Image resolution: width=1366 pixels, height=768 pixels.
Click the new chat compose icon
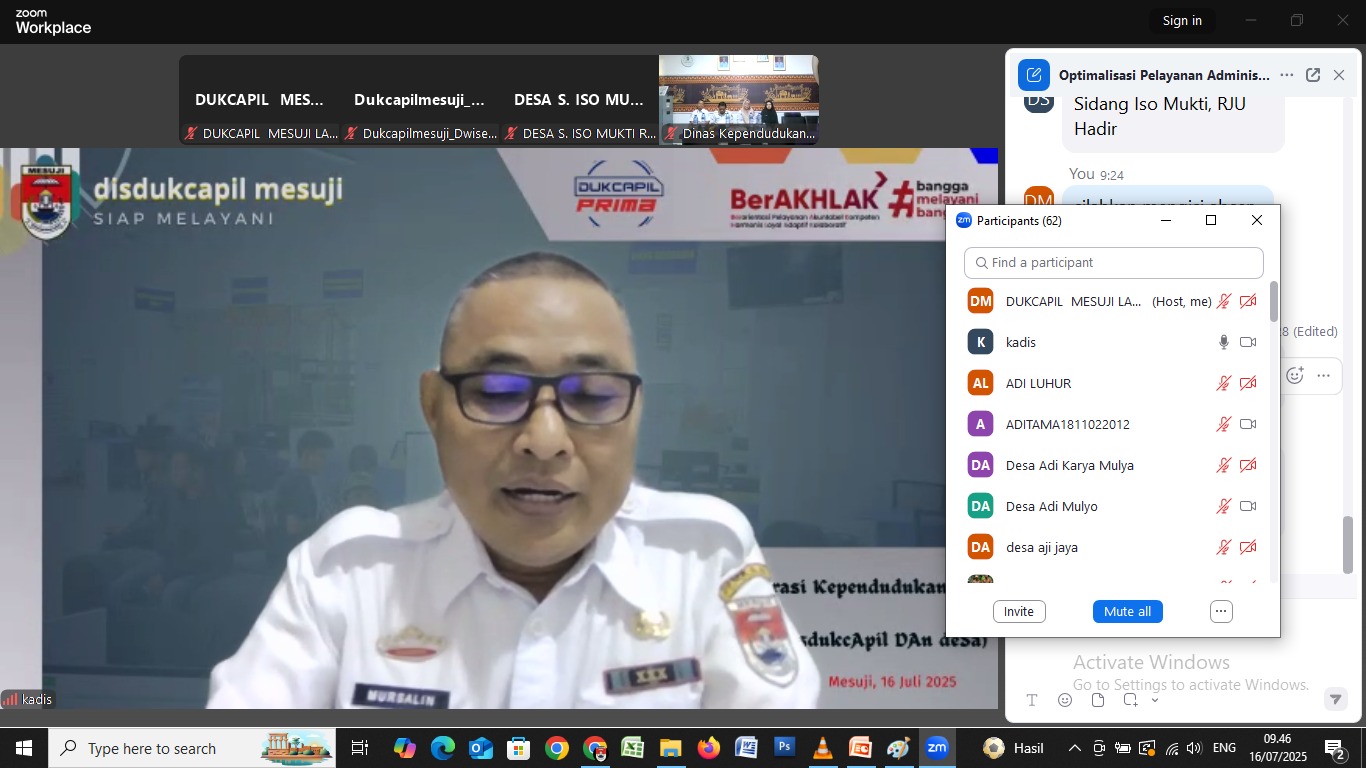(x=1033, y=75)
